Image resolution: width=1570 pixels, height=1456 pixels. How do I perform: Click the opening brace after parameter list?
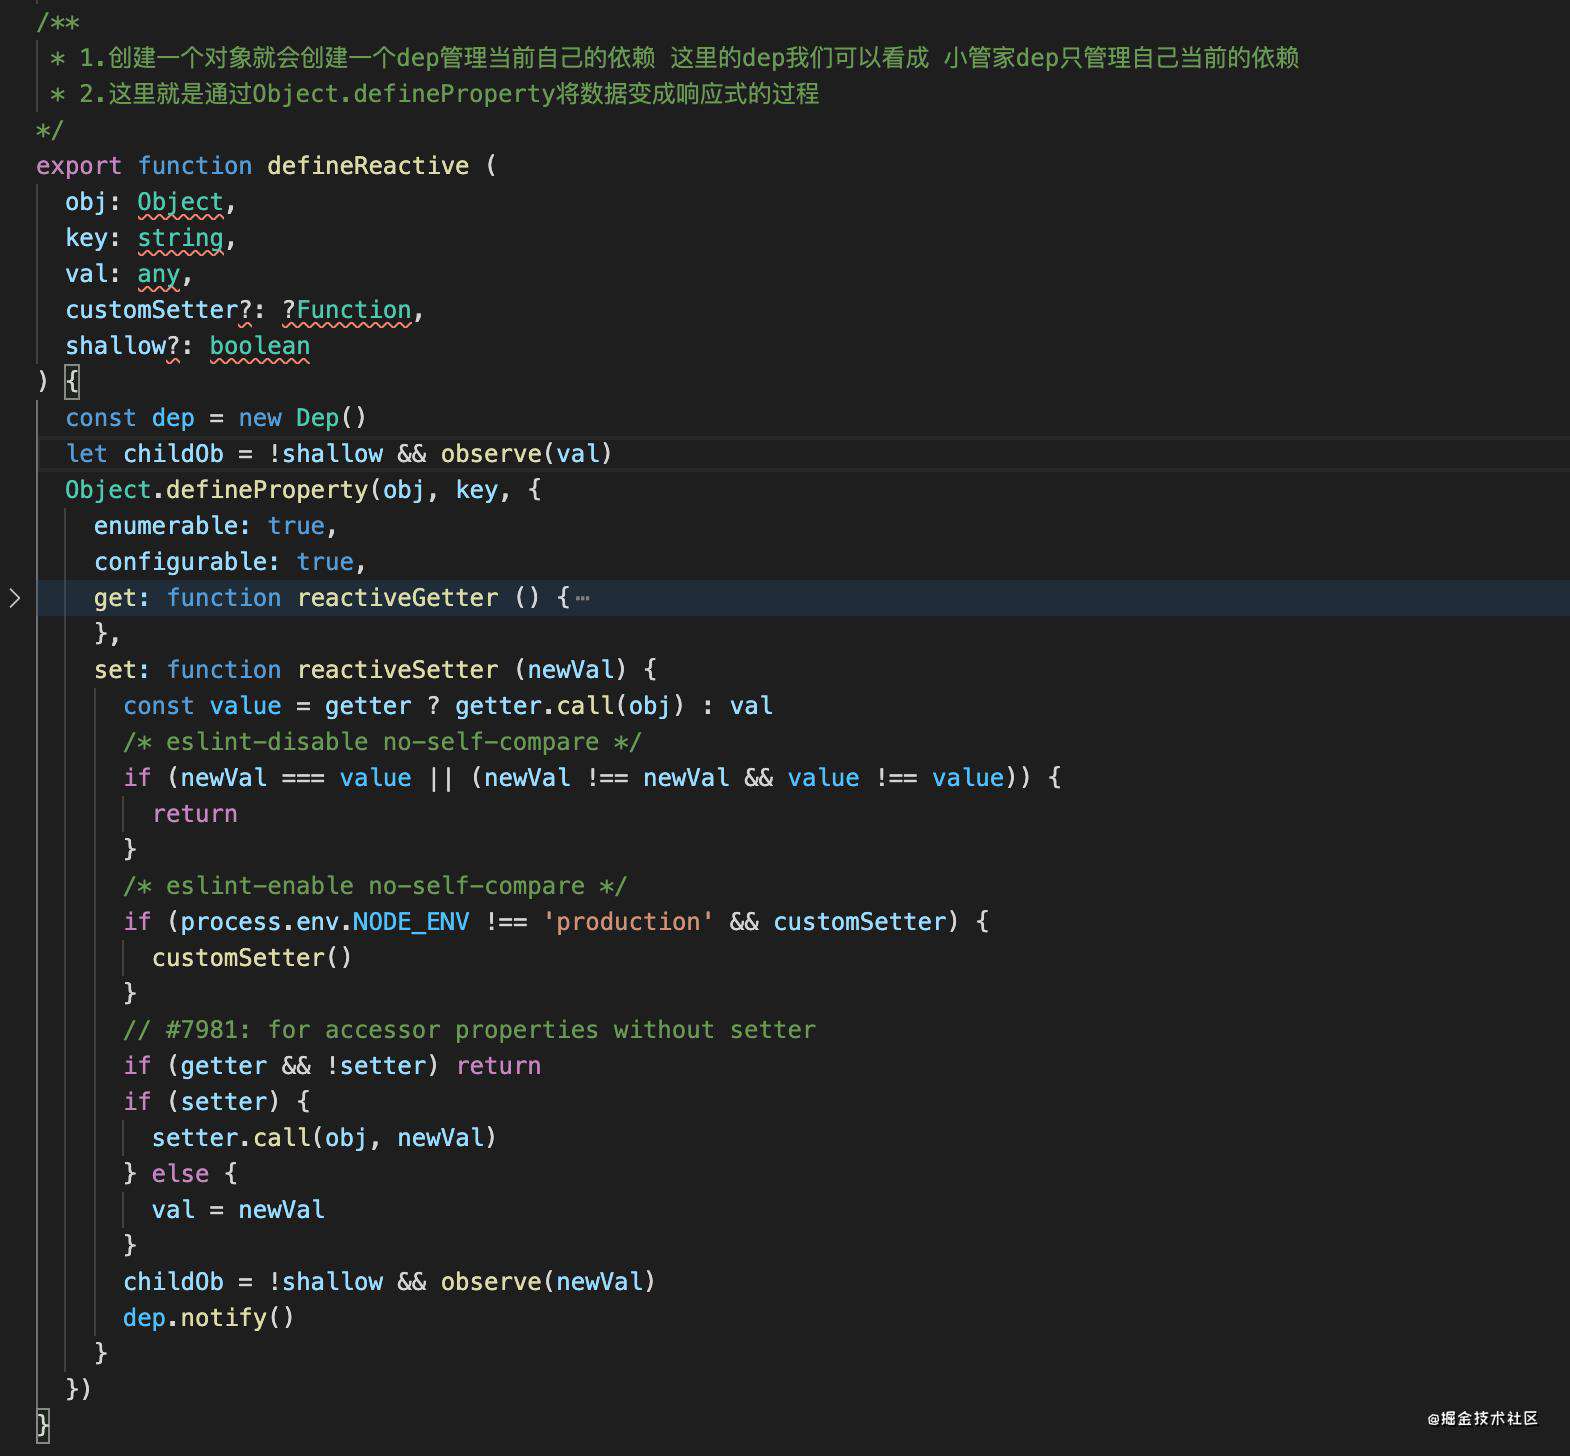(72, 382)
